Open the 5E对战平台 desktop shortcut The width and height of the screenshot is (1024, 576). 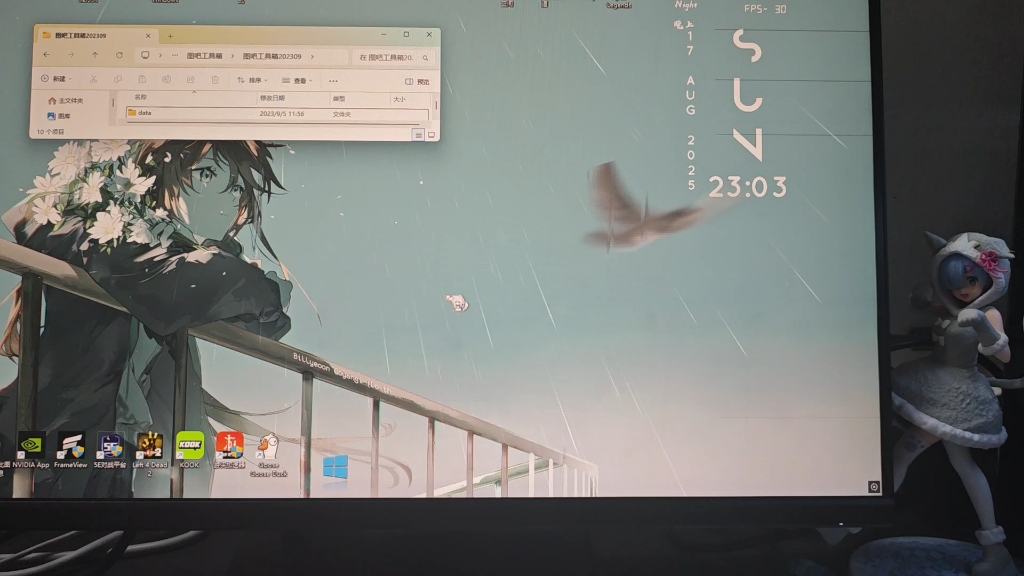110,449
